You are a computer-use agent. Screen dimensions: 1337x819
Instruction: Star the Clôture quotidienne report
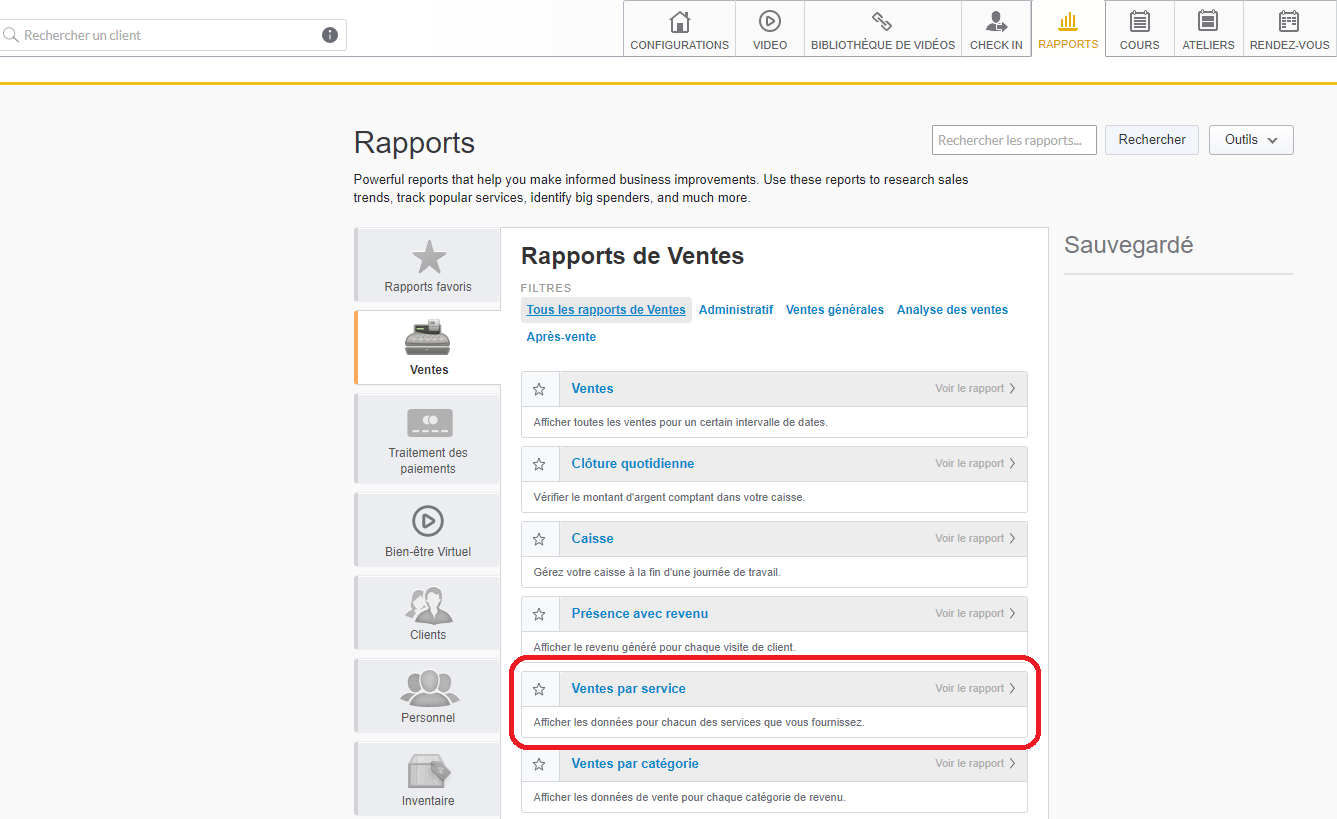(x=539, y=463)
